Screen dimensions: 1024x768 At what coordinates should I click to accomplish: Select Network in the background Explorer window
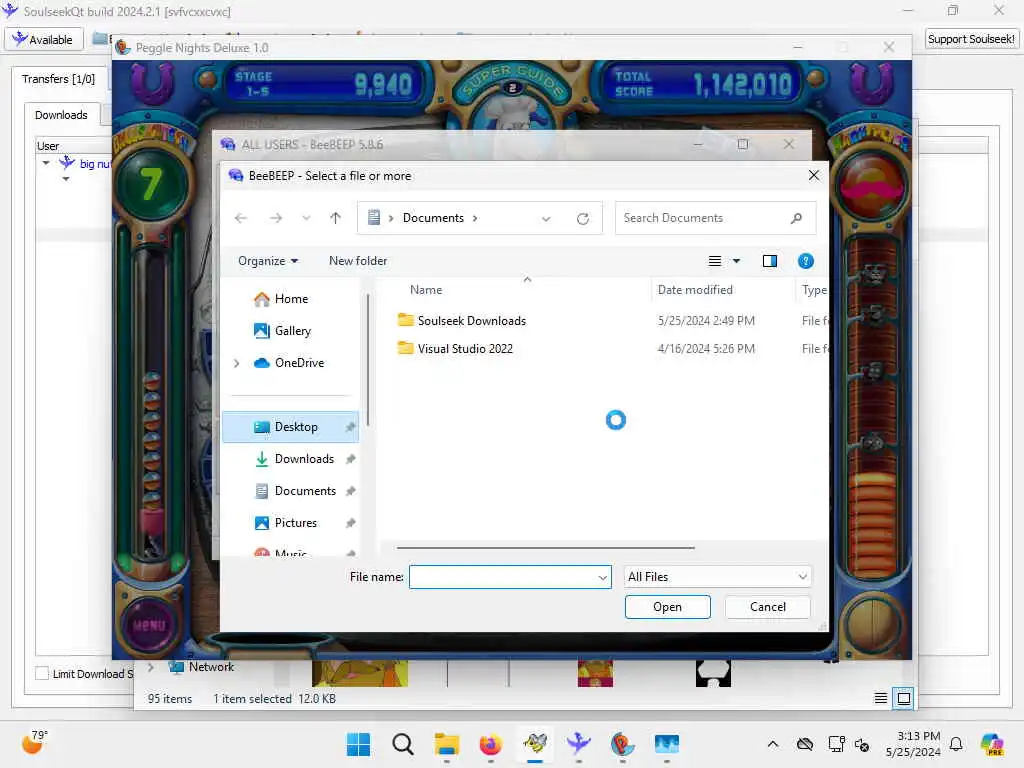pos(201,667)
